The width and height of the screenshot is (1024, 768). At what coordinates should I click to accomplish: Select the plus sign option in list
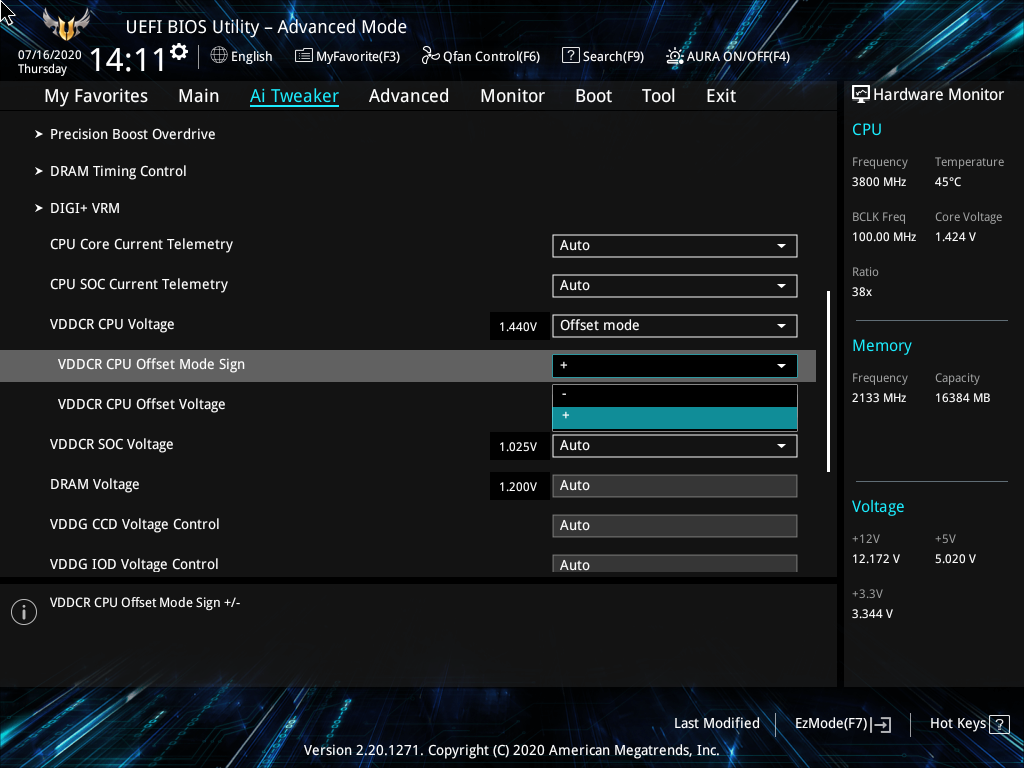(x=675, y=418)
